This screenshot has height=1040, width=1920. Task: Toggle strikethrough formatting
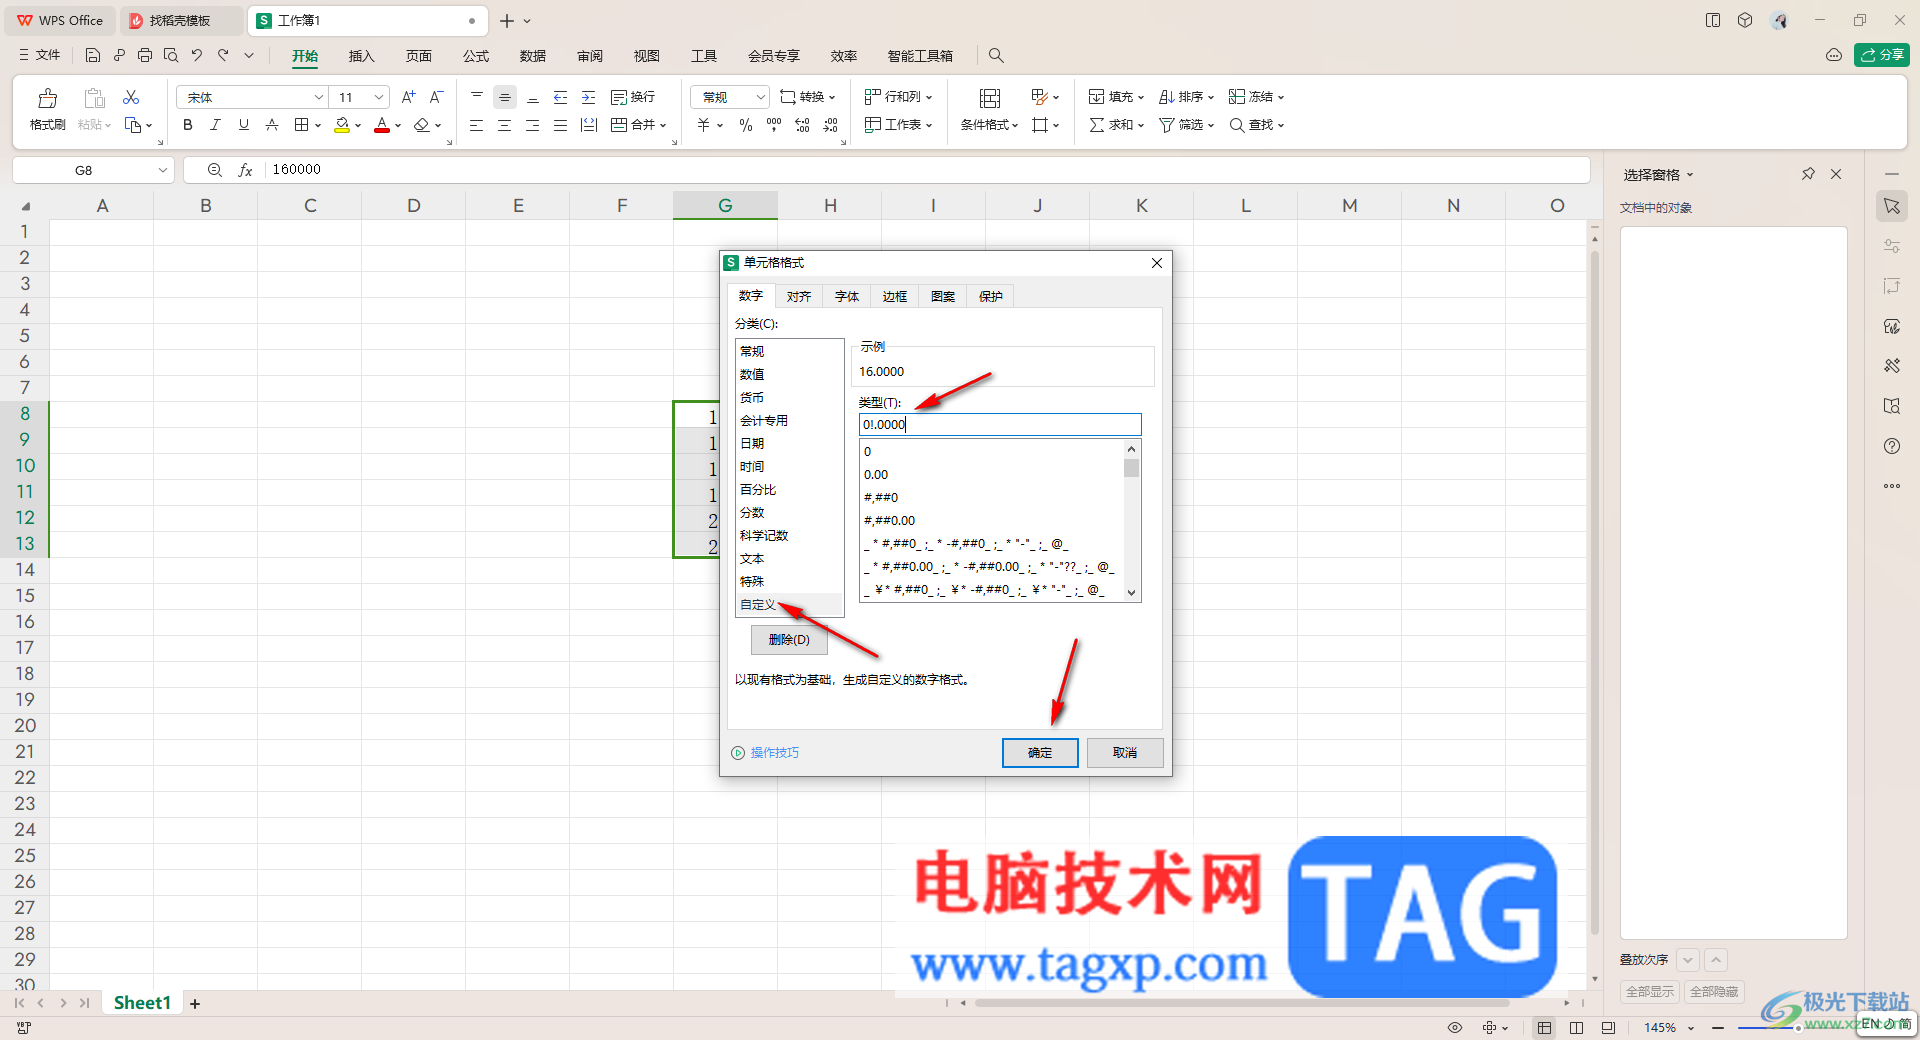(x=271, y=125)
